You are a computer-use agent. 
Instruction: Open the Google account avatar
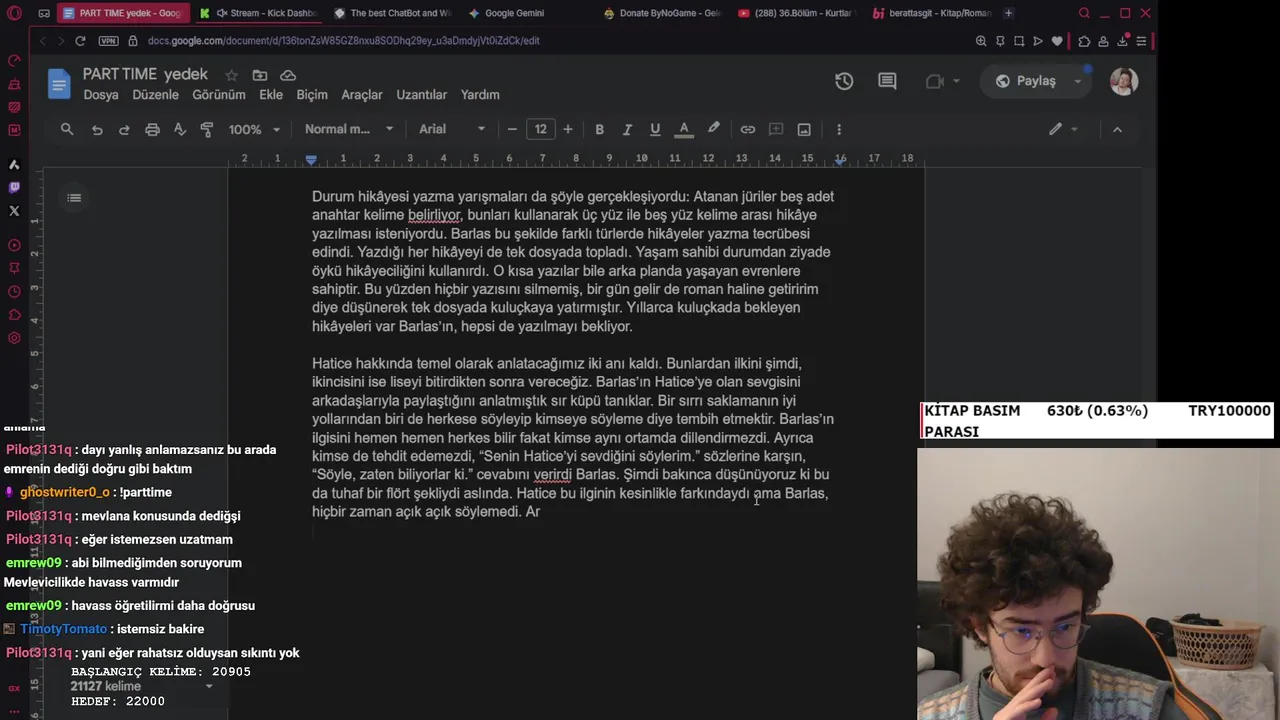(1124, 81)
